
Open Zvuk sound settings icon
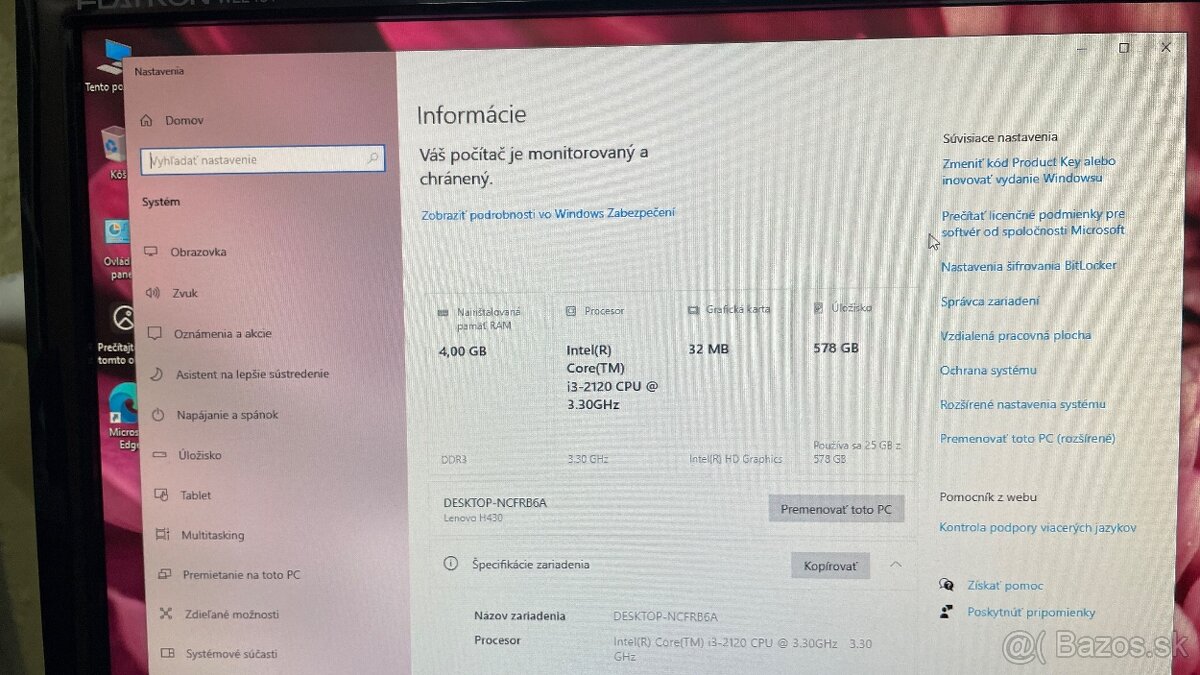[153, 293]
